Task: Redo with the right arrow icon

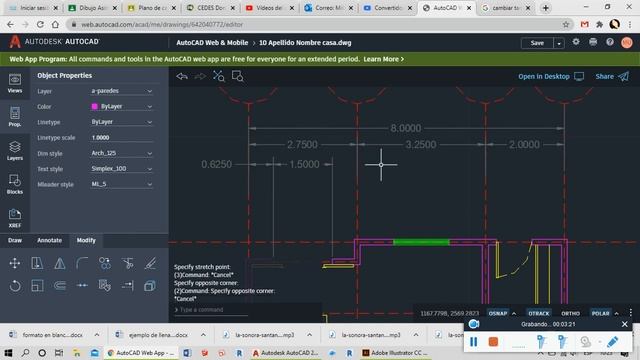Action: pyautogui.click(x=200, y=76)
